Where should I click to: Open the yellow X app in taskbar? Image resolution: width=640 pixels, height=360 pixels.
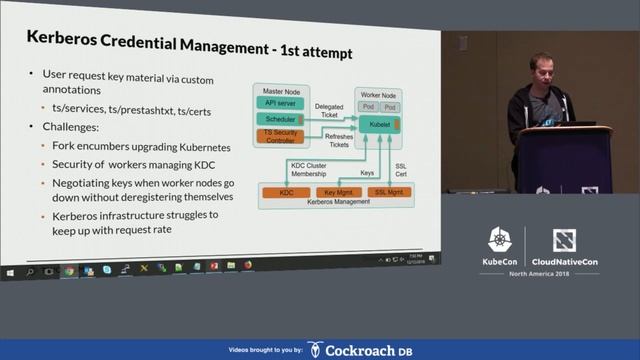point(144,268)
